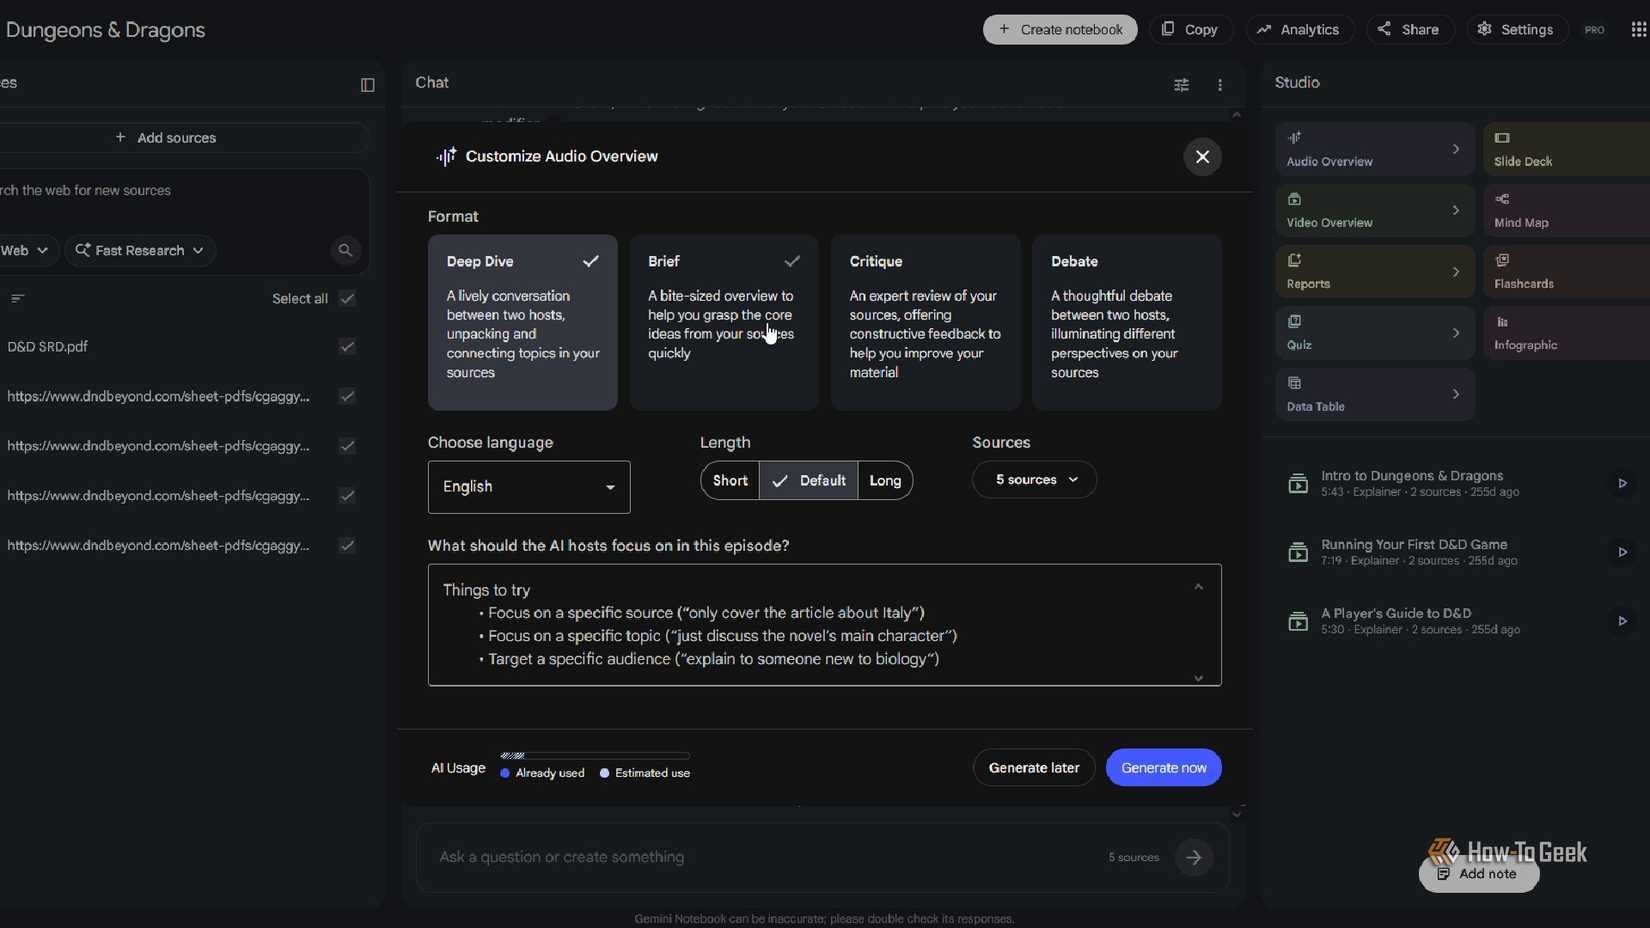Click the focus prompt text area
The height and width of the screenshot is (928, 1650).
click(825, 625)
